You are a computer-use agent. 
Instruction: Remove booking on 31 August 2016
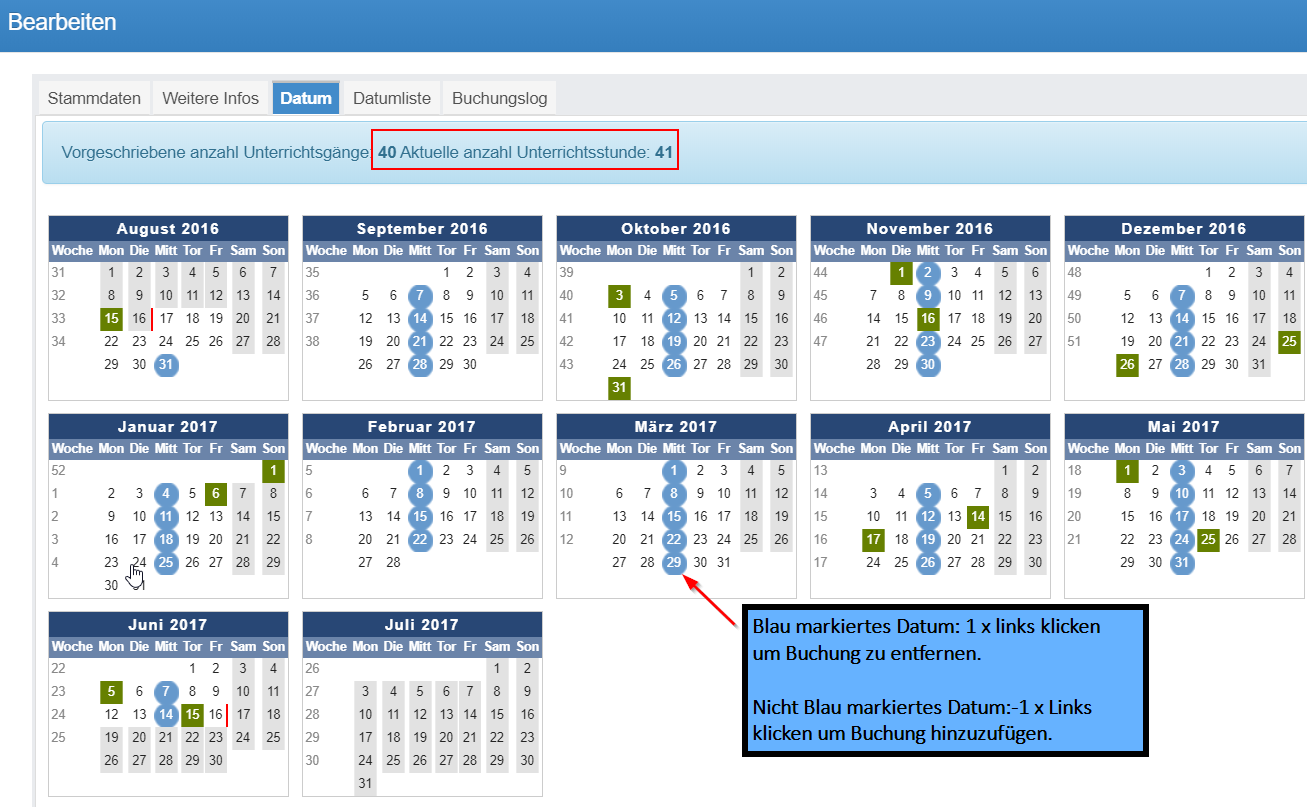click(166, 365)
